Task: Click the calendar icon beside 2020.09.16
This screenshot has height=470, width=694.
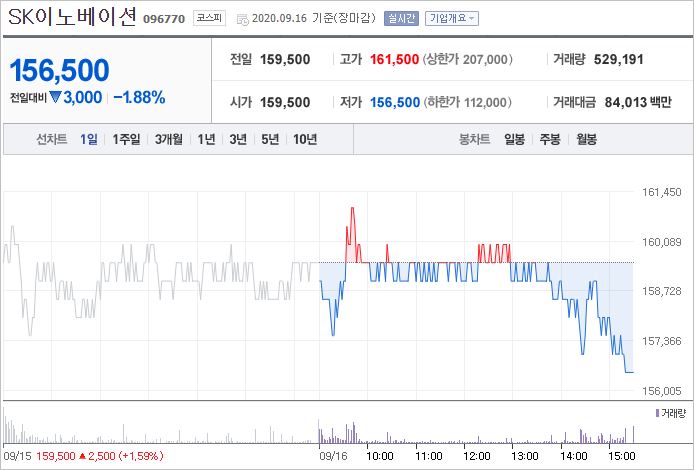Action: point(242,19)
